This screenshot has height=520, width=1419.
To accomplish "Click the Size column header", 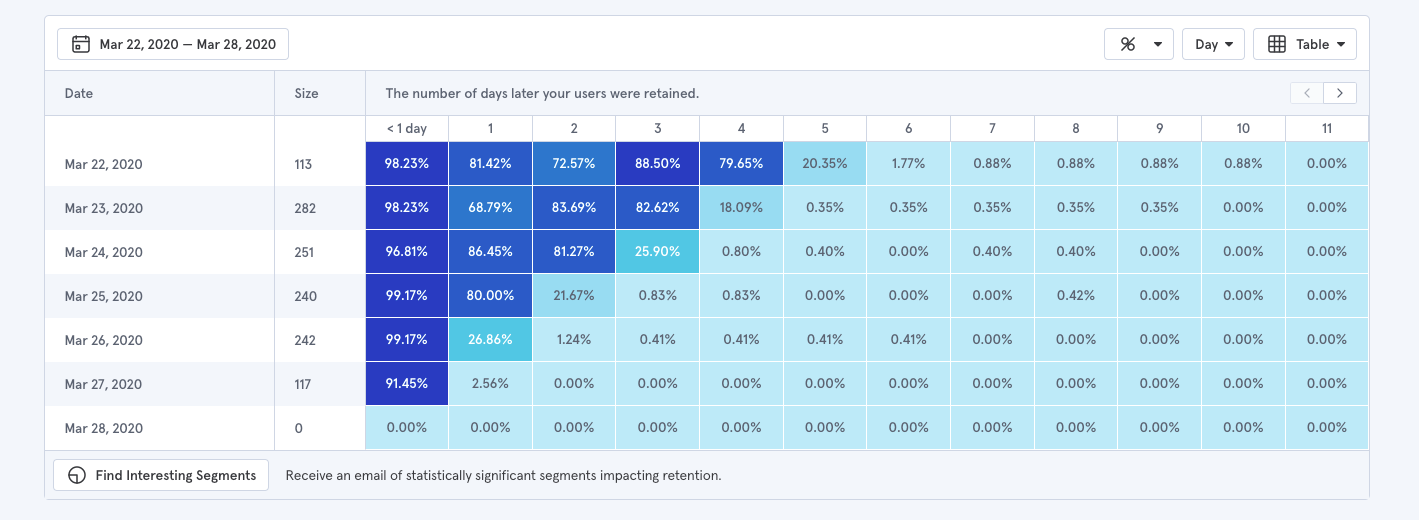I will pos(306,93).
